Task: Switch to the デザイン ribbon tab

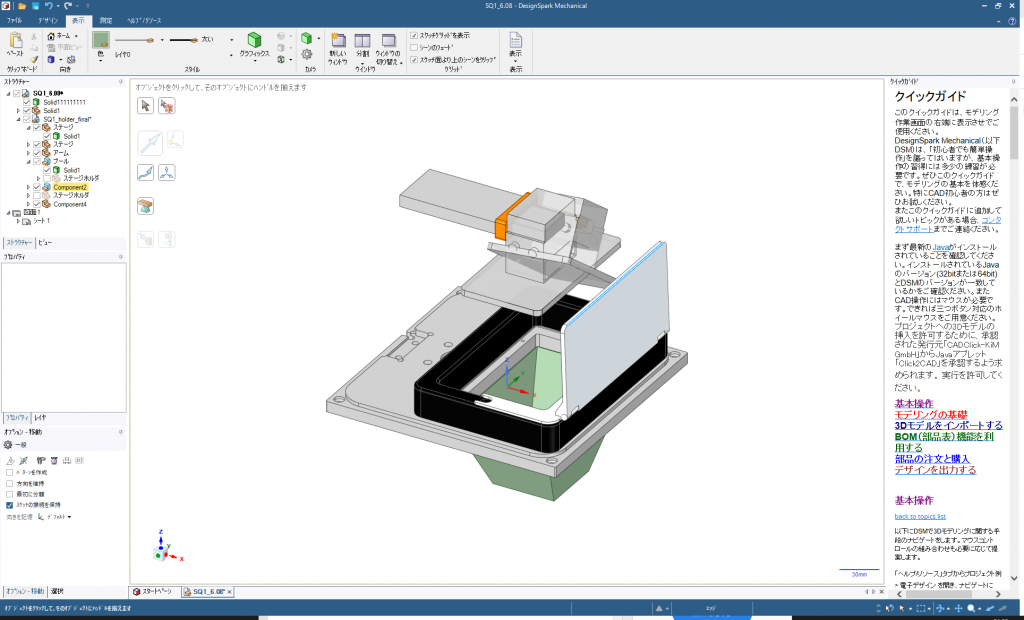Action: [x=47, y=20]
